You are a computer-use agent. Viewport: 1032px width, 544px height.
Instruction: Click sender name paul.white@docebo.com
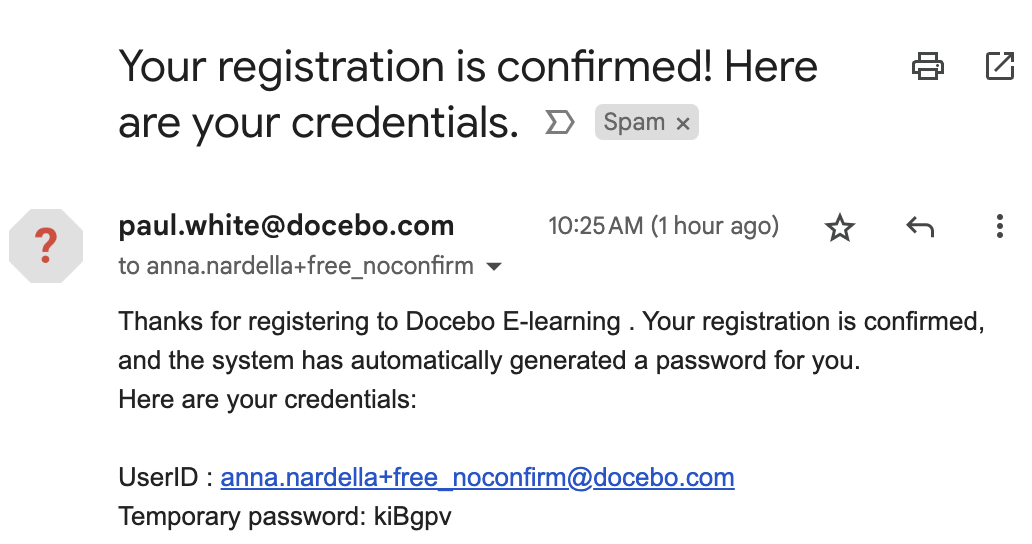click(286, 226)
